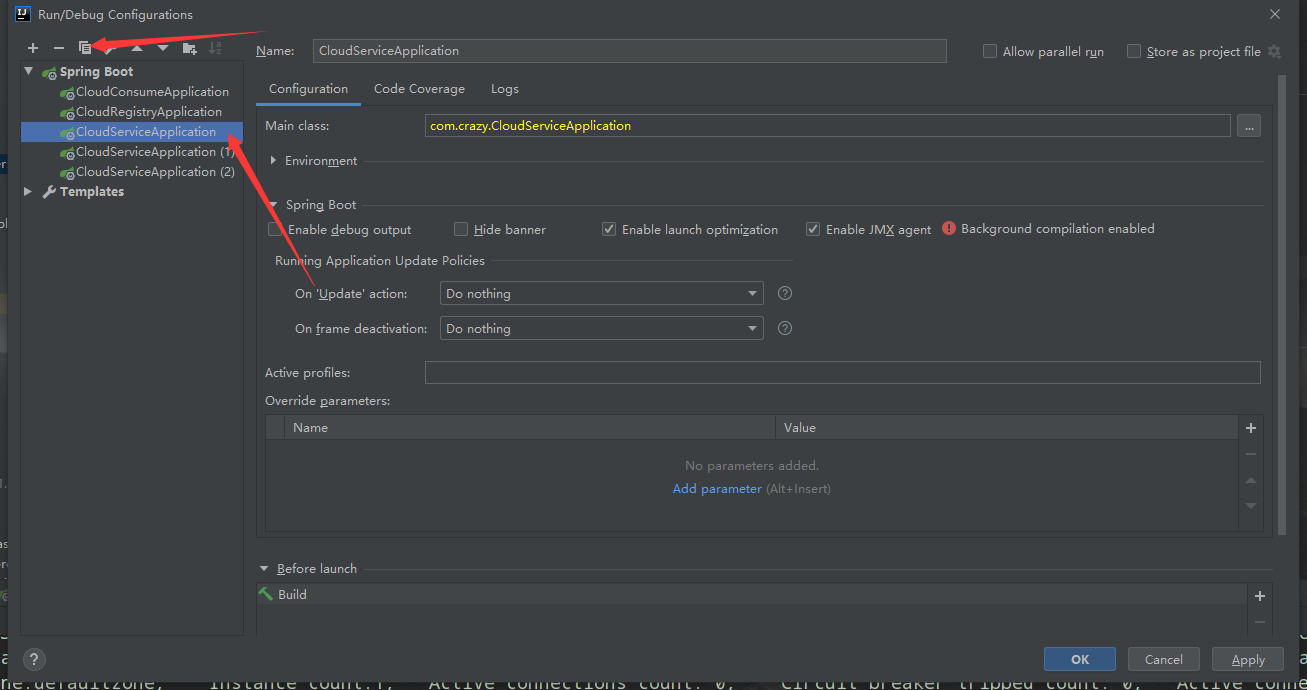Click the red error icon beside Background compilation

pyautogui.click(x=949, y=229)
